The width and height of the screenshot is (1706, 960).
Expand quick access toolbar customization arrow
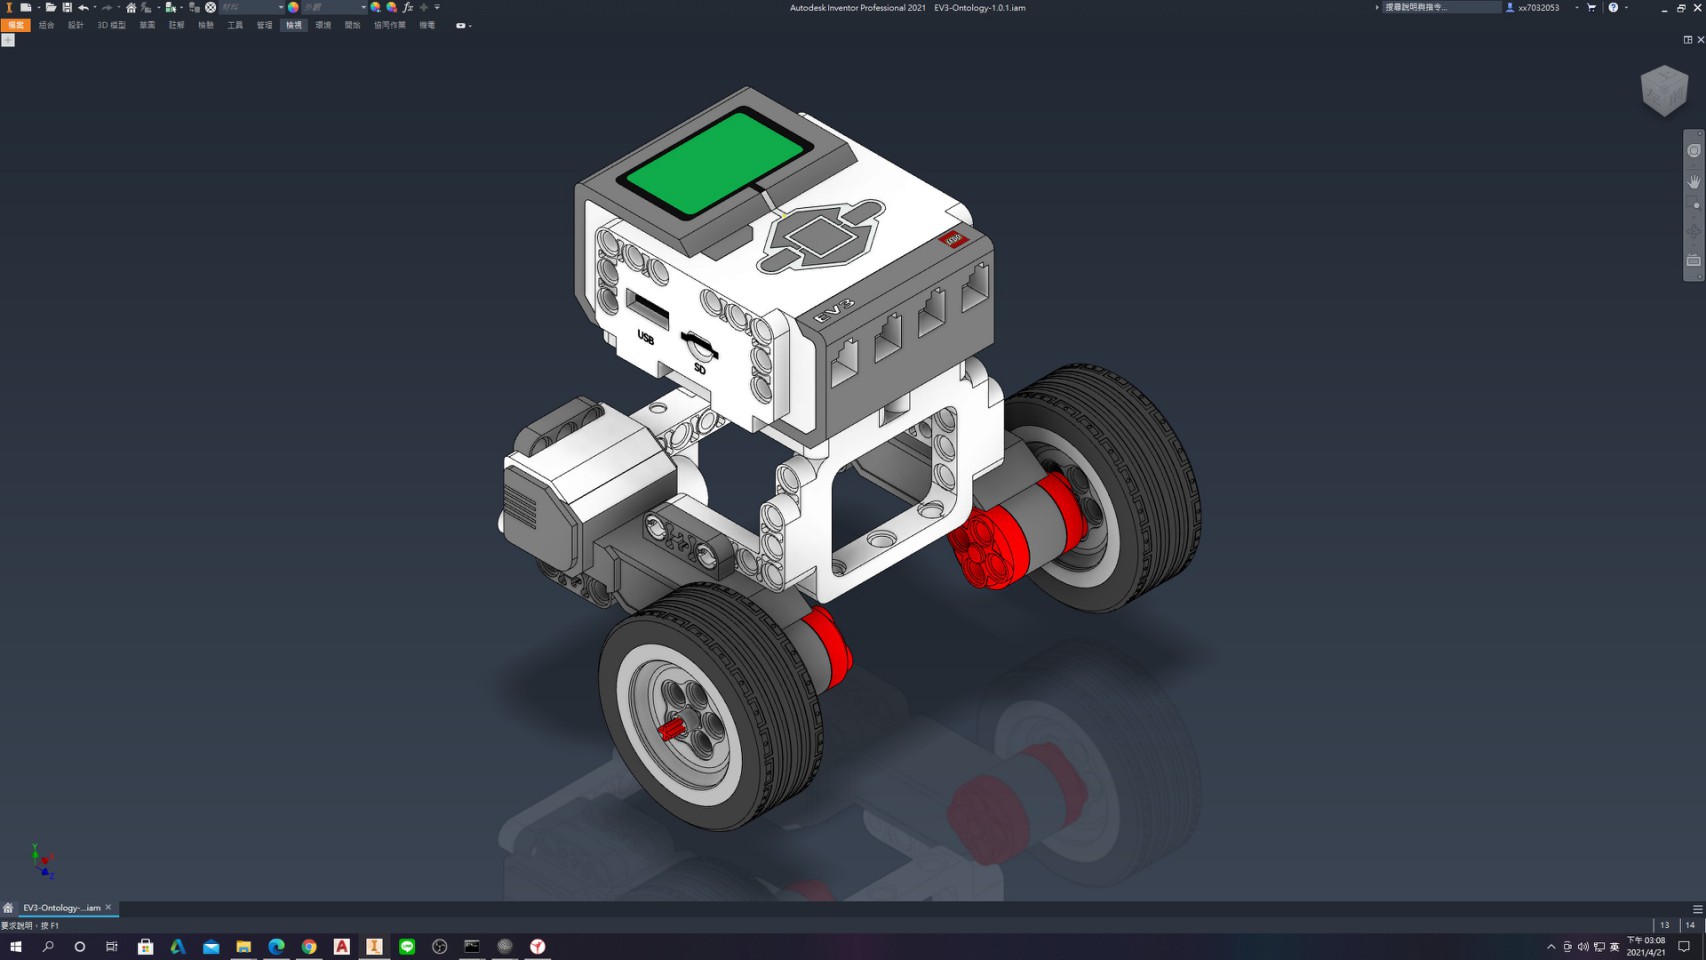tap(437, 7)
